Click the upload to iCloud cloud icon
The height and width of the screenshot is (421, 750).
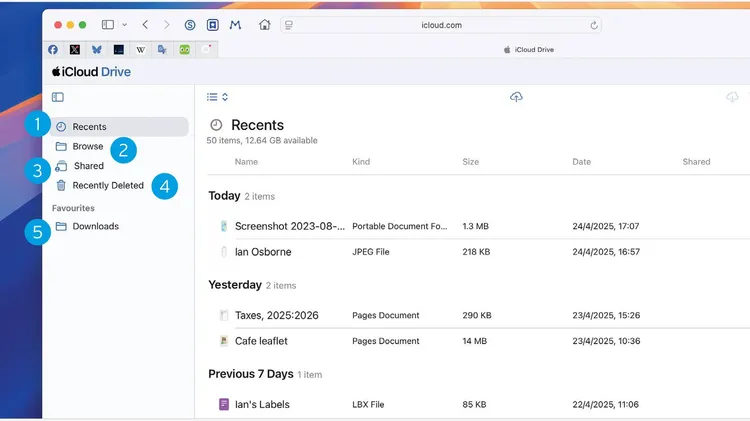tap(516, 97)
